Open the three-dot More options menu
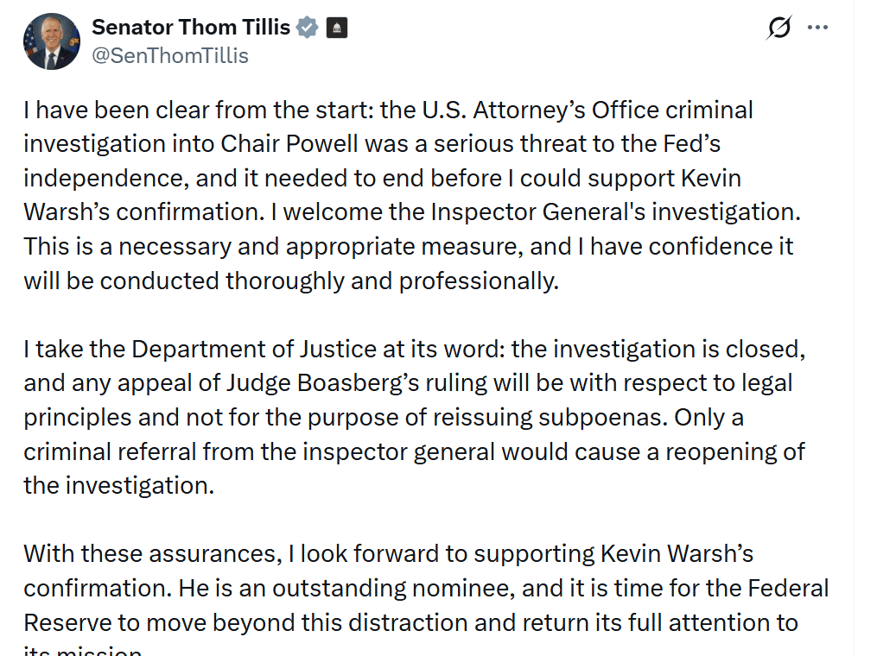Viewport: 896px width, 656px height. tap(818, 28)
